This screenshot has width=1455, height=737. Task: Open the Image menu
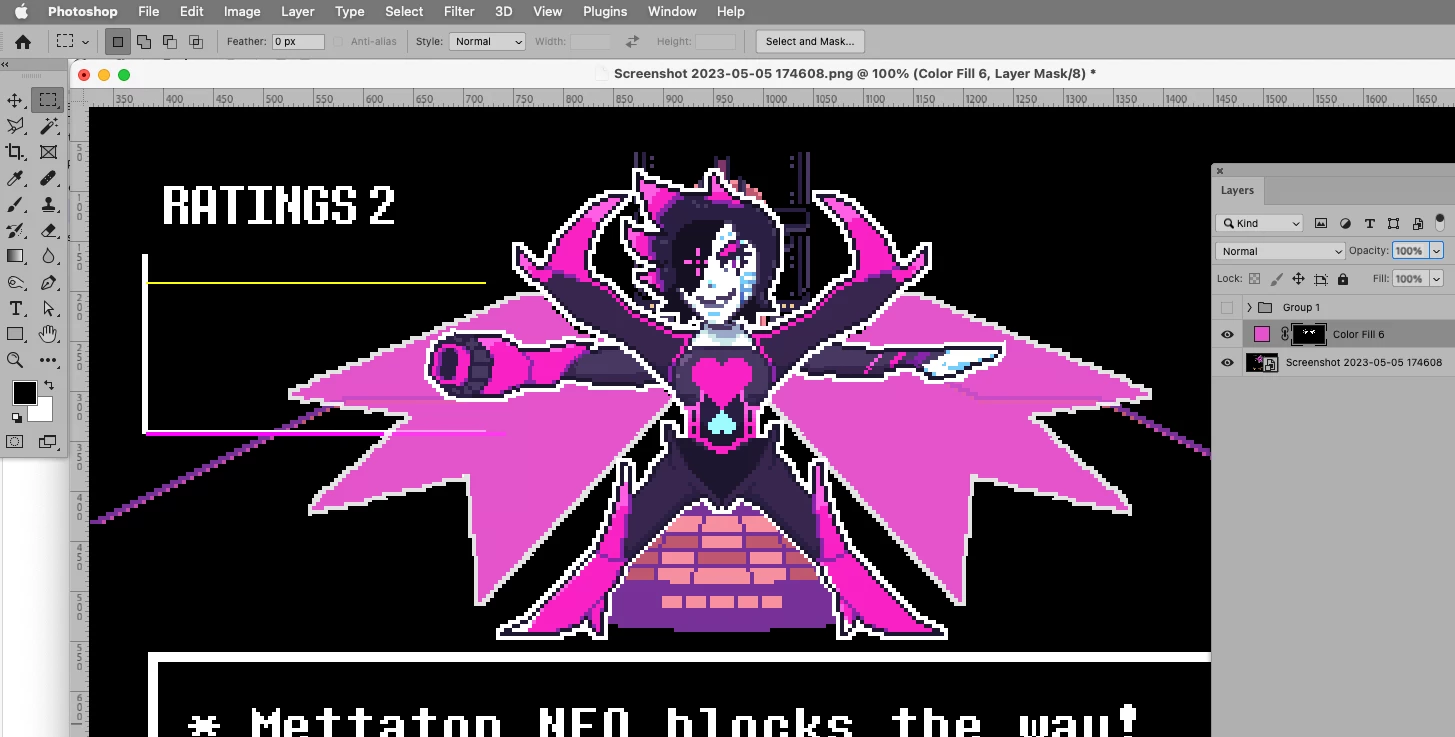242,11
